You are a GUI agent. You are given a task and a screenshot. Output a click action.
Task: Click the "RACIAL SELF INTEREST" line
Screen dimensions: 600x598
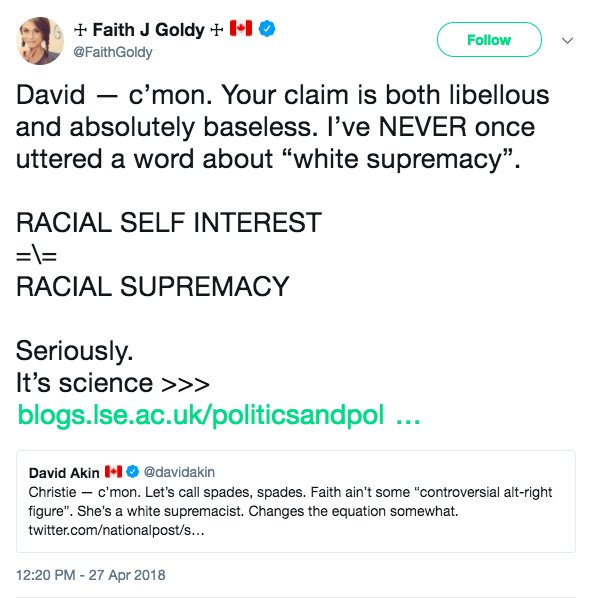[169, 221]
